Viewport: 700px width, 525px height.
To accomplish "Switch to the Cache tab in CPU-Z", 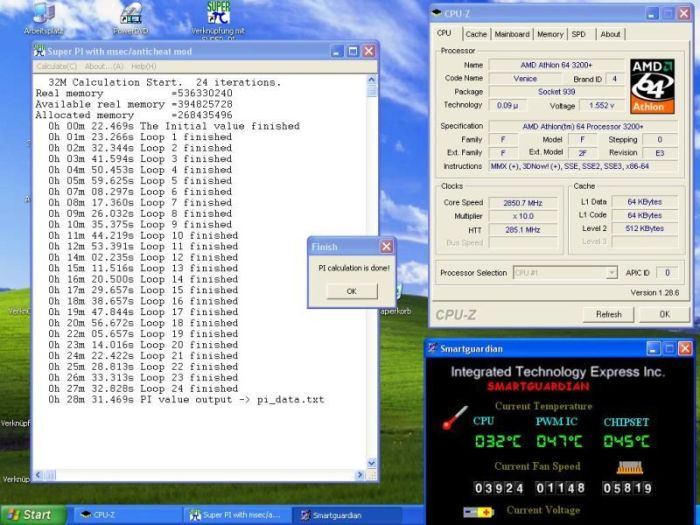I will (476, 34).
